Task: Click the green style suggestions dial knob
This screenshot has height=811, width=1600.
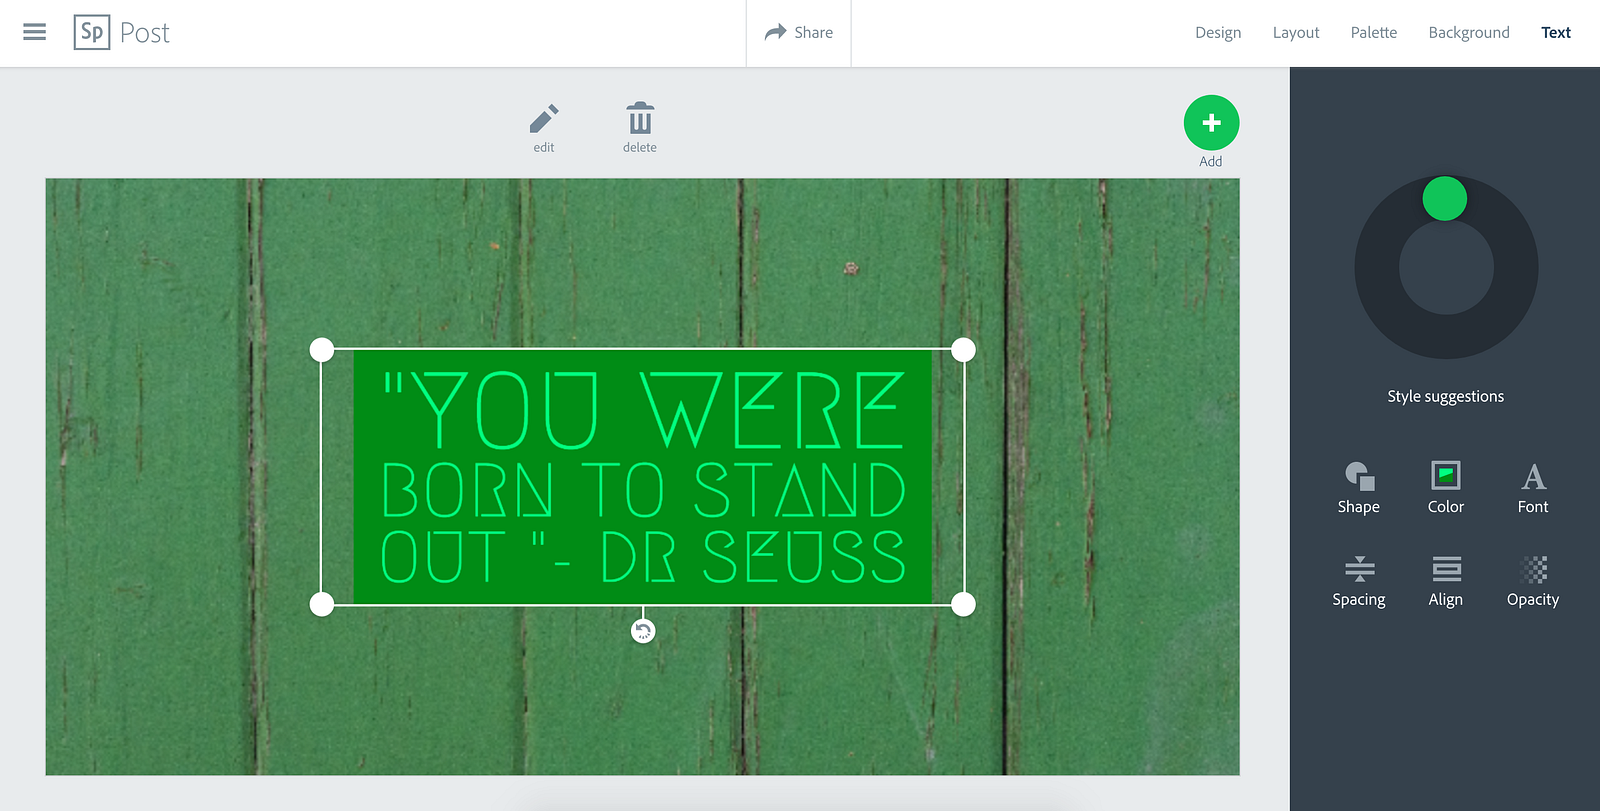Action: (x=1445, y=199)
